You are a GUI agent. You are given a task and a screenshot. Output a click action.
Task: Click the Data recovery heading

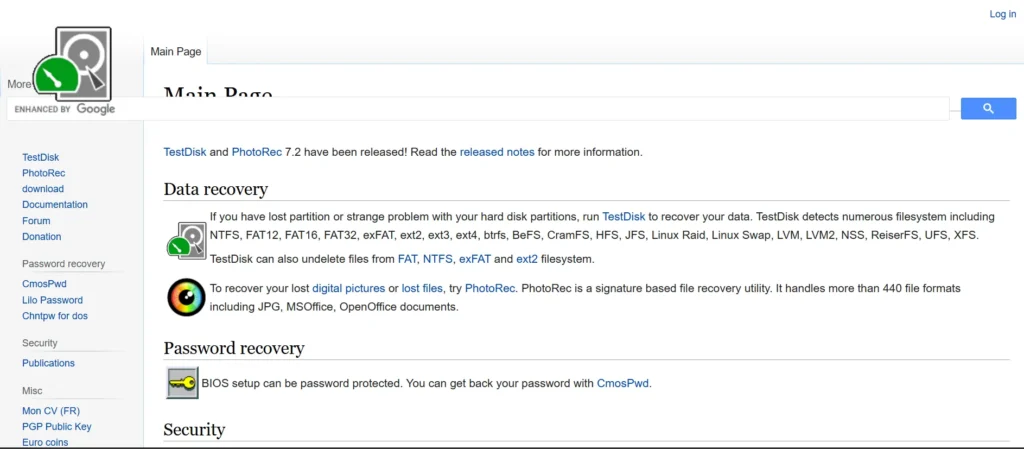(x=216, y=189)
